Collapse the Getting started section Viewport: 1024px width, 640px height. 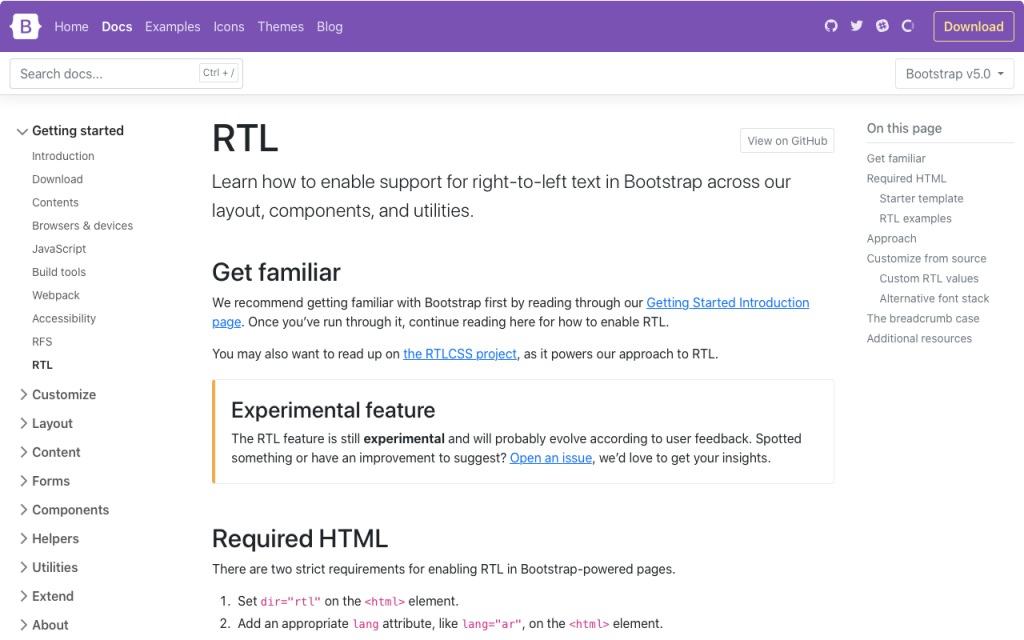pos(68,131)
